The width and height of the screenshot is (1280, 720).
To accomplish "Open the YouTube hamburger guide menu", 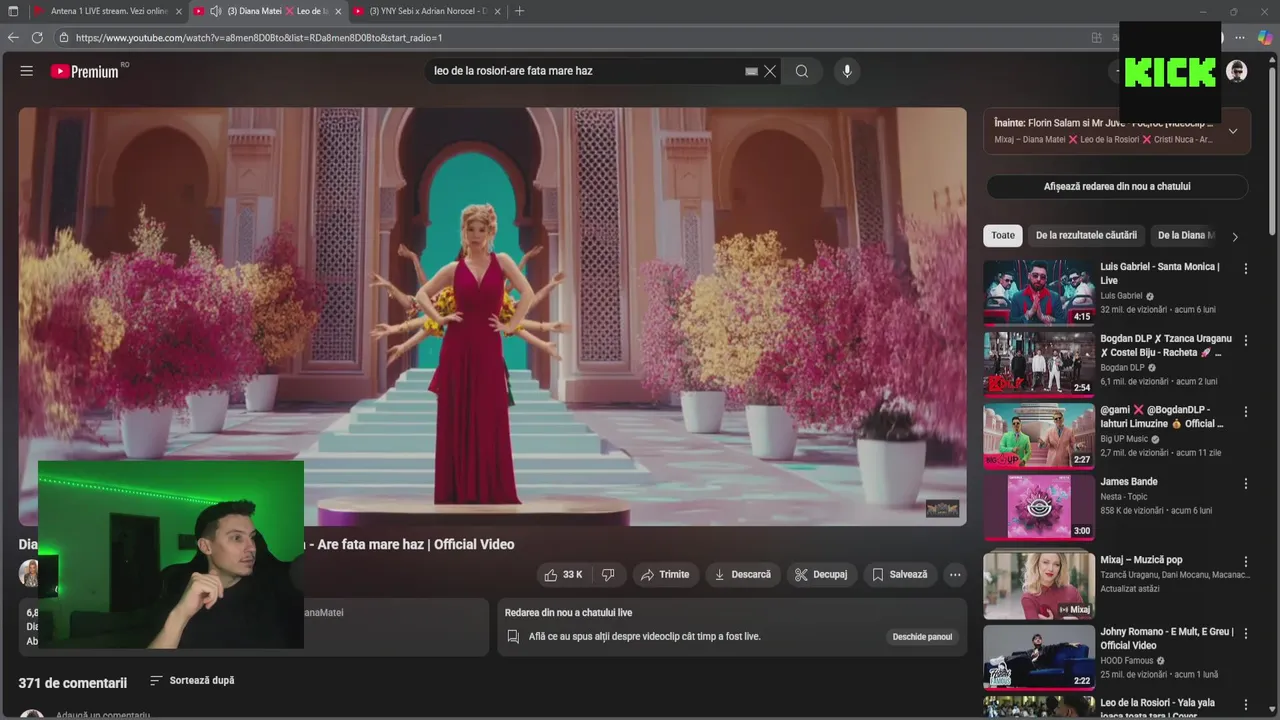I will pos(27,71).
